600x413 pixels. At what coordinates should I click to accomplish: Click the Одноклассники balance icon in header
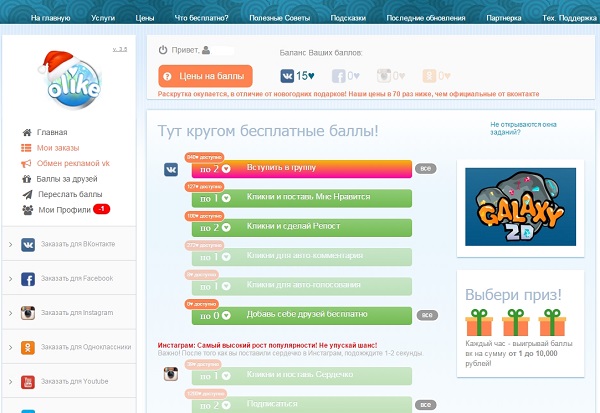429,76
